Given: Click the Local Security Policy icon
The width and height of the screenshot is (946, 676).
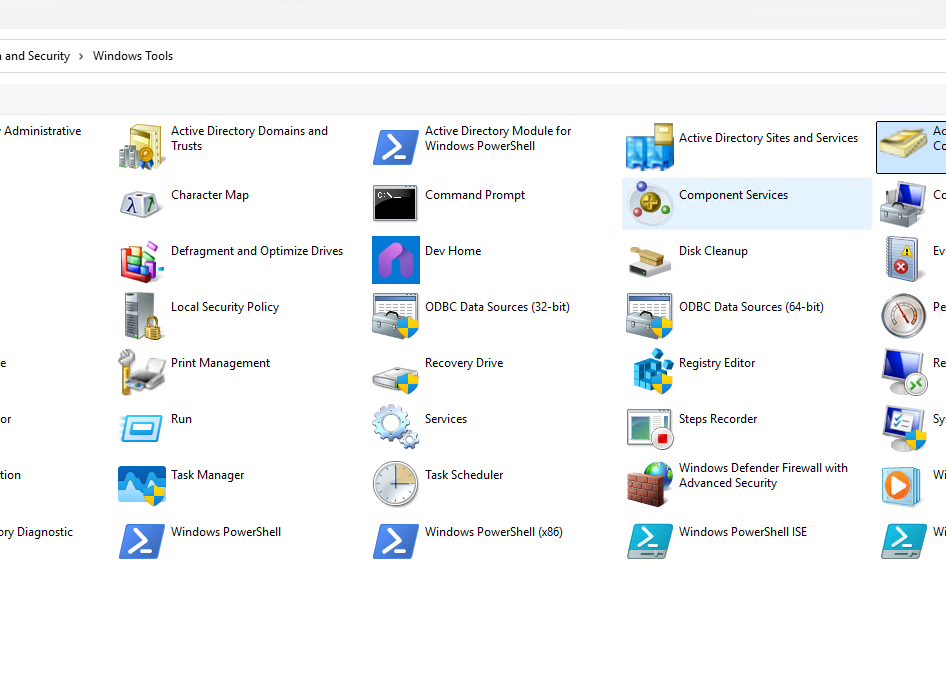Looking at the screenshot, I should (141, 316).
